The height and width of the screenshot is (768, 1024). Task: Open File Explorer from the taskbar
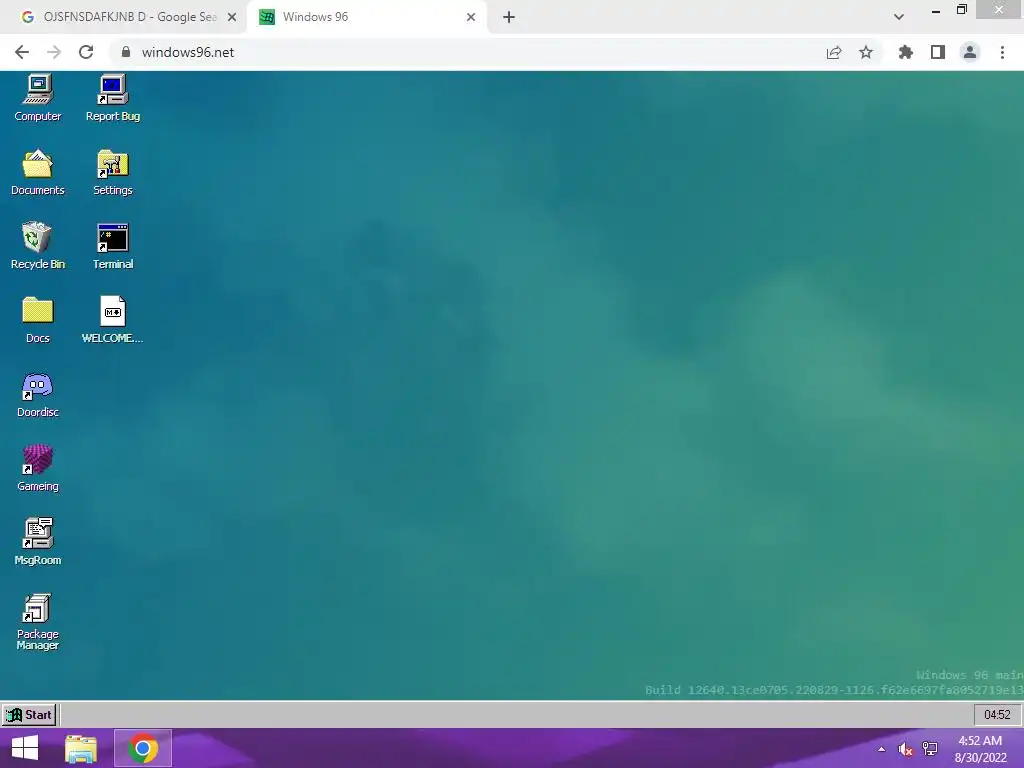(x=81, y=748)
